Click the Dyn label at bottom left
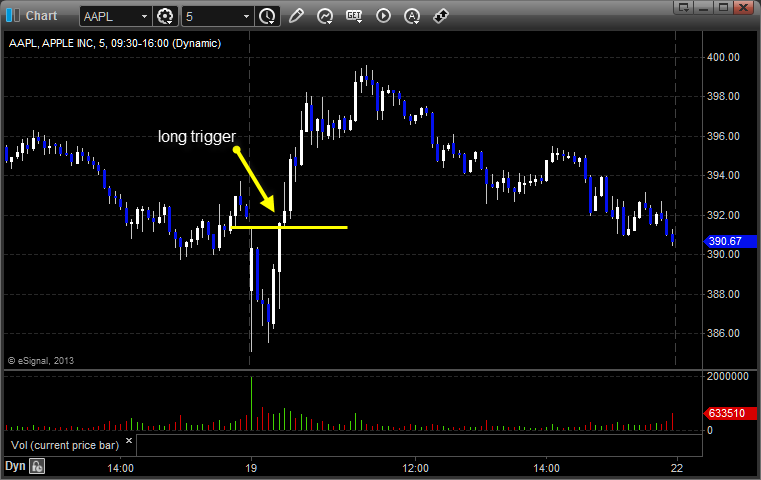The image size is (761, 480). pyautogui.click(x=15, y=466)
